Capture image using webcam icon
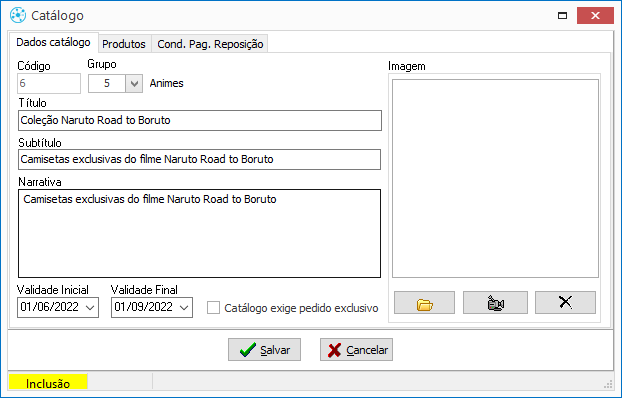622x398 pixels. tap(495, 303)
